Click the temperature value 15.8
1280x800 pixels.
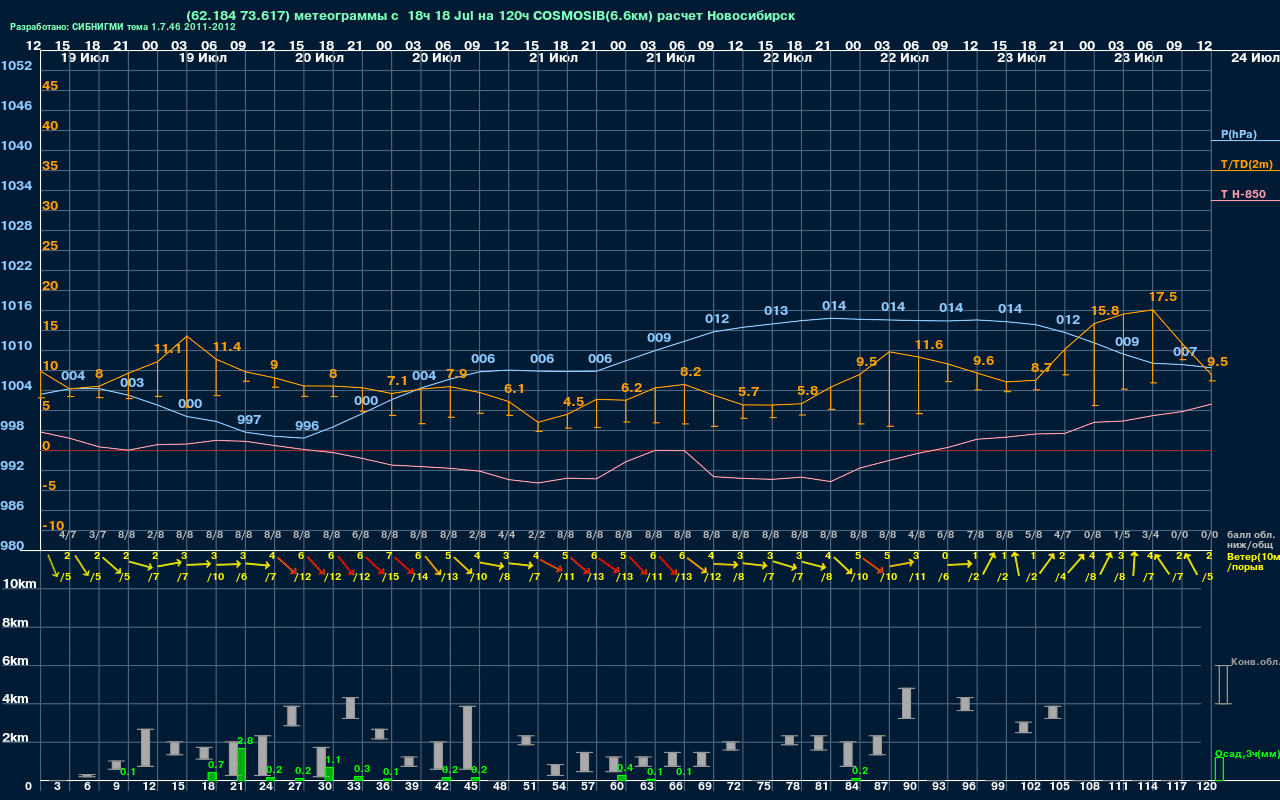pyautogui.click(x=1105, y=311)
